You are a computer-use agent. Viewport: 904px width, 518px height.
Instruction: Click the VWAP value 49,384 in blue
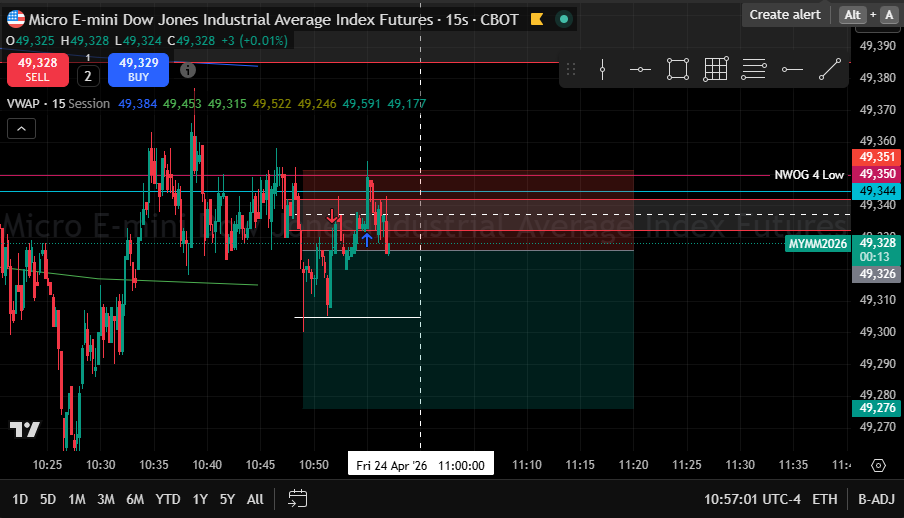click(137, 104)
